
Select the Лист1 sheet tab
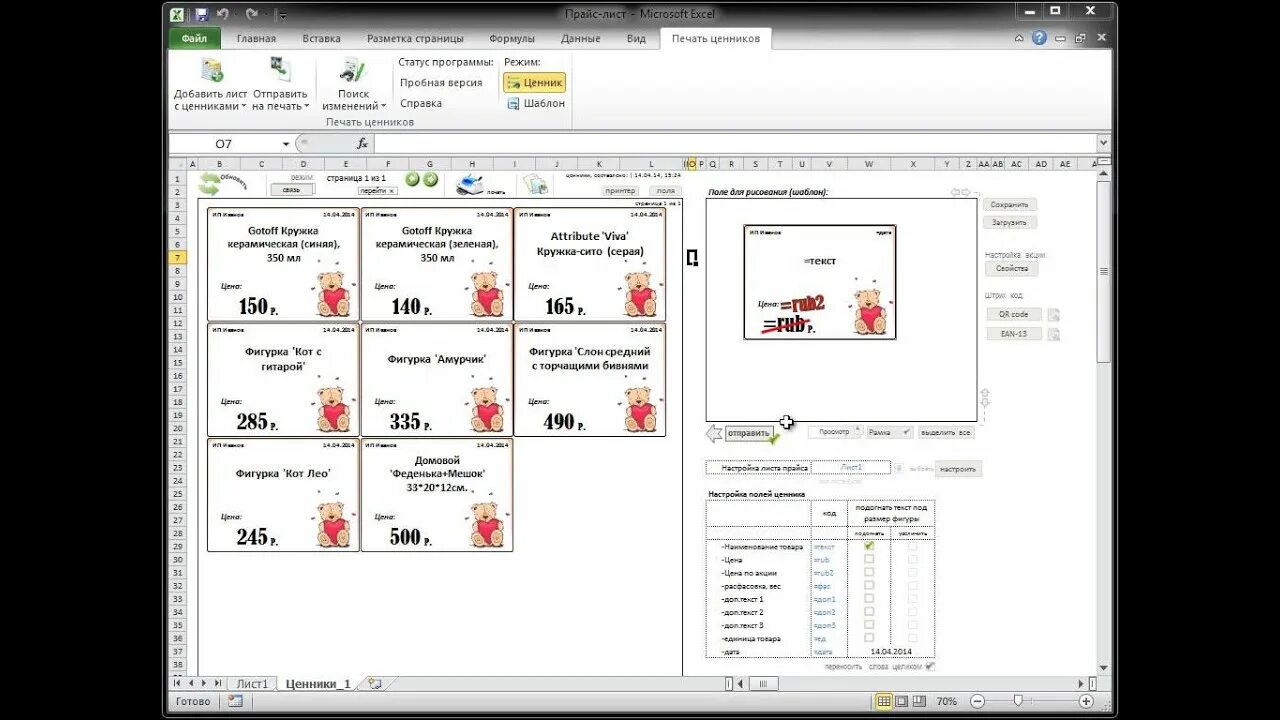(x=252, y=684)
